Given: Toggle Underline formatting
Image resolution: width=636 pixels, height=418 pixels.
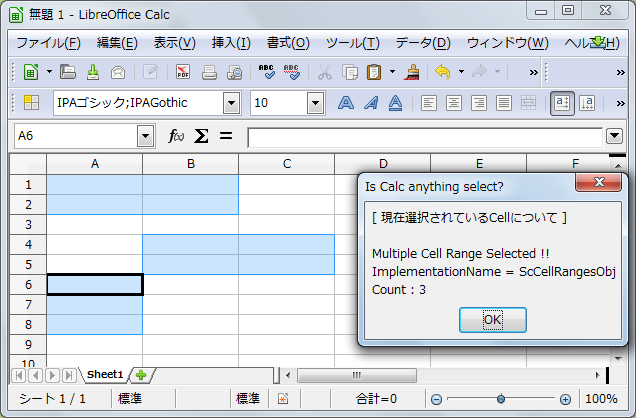Looking at the screenshot, I should tap(395, 103).
